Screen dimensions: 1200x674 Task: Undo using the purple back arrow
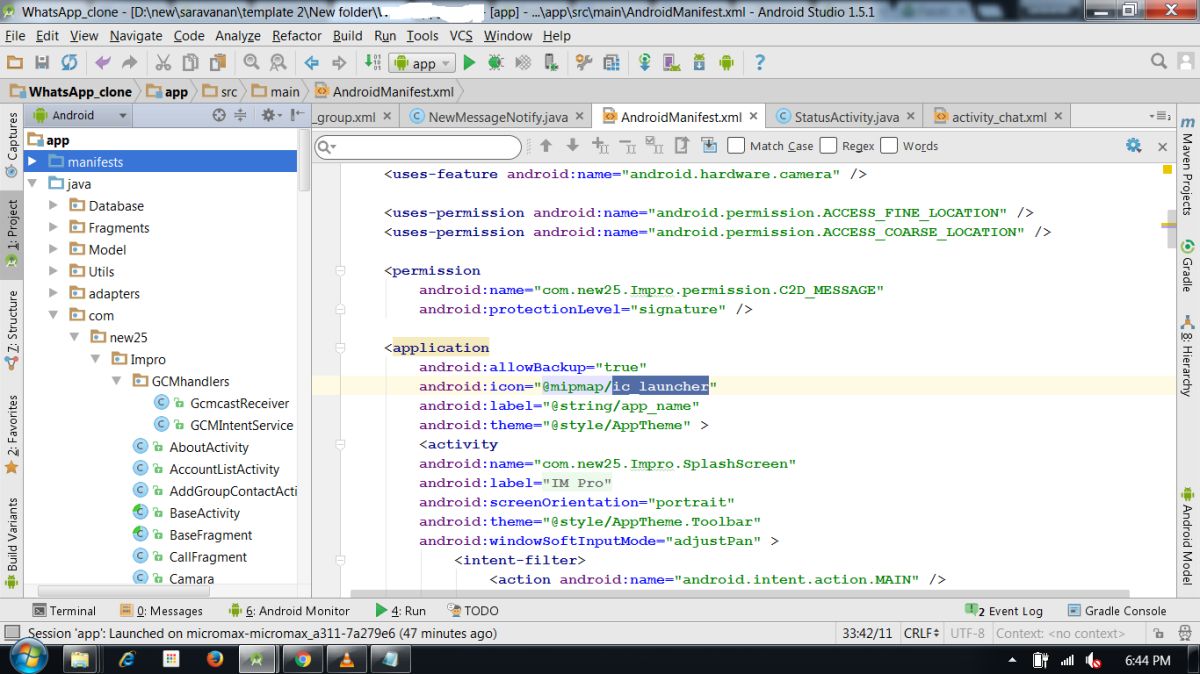click(x=102, y=62)
